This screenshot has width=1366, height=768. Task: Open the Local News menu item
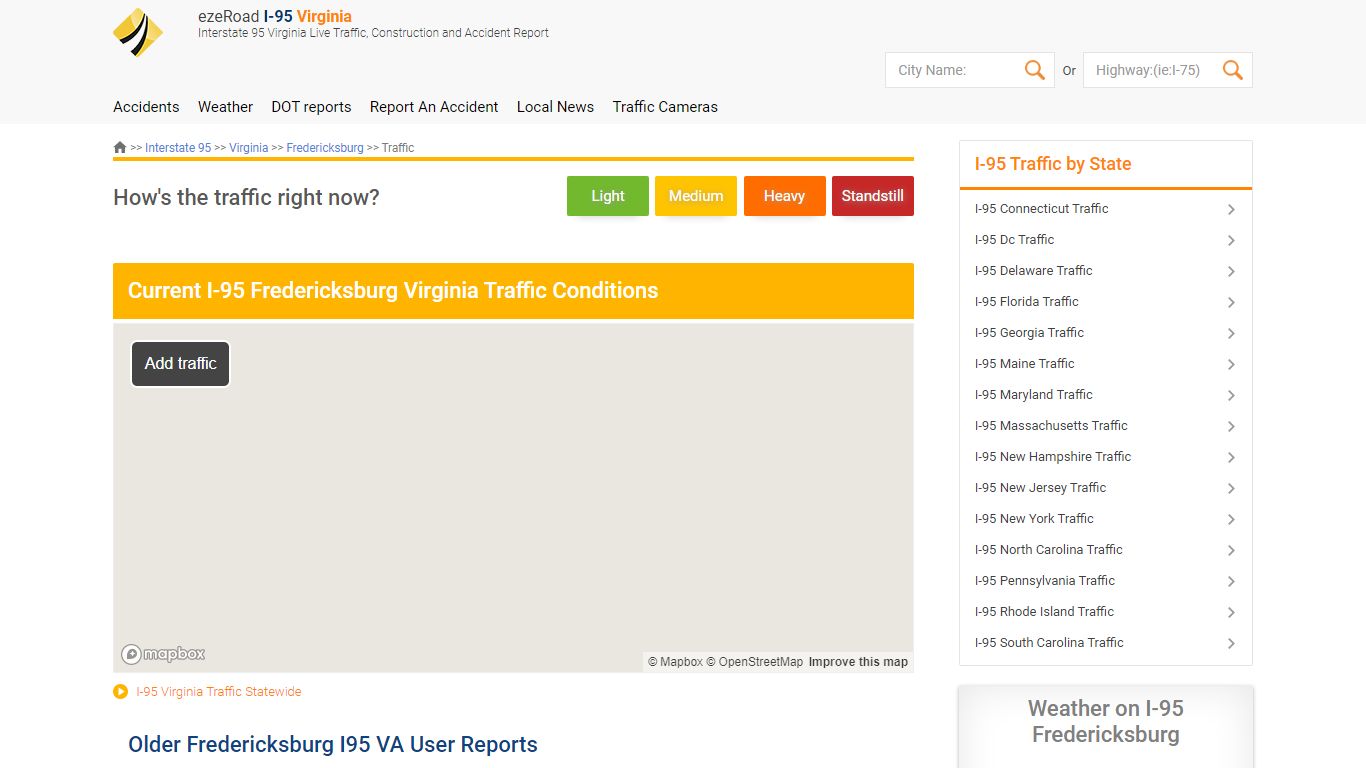click(x=555, y=107)
